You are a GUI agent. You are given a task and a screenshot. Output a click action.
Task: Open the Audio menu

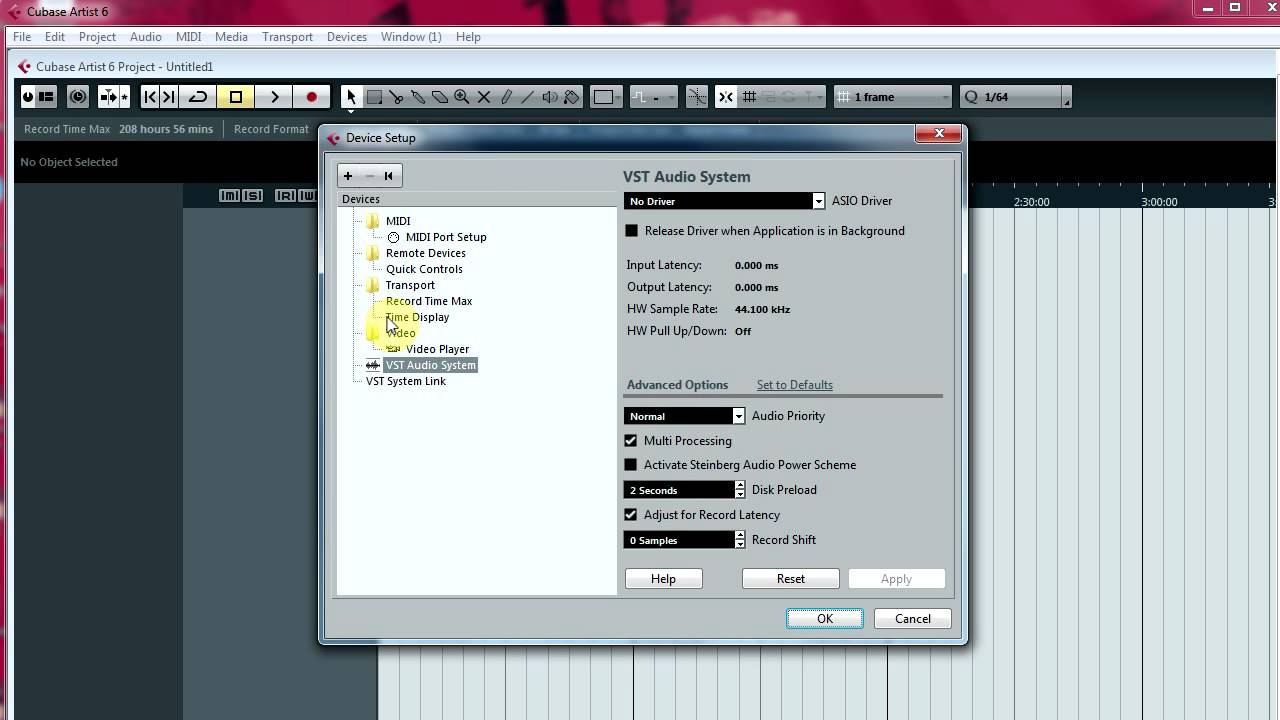[x=145, y=37]
